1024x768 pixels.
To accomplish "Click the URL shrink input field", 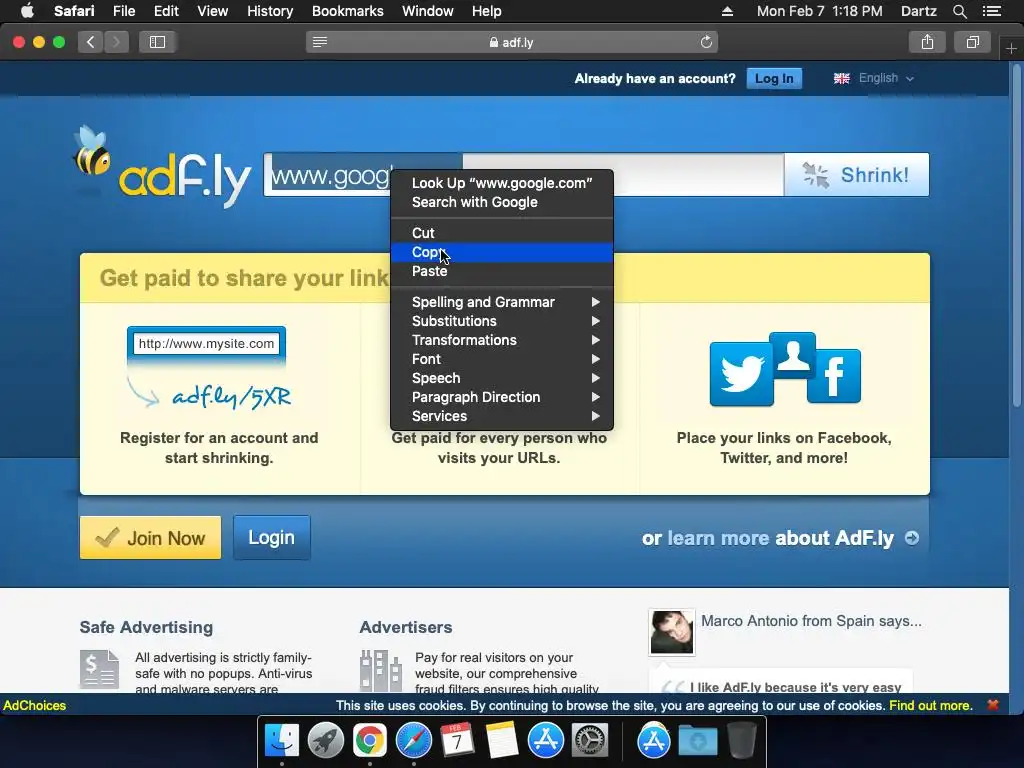I will 524,174.
